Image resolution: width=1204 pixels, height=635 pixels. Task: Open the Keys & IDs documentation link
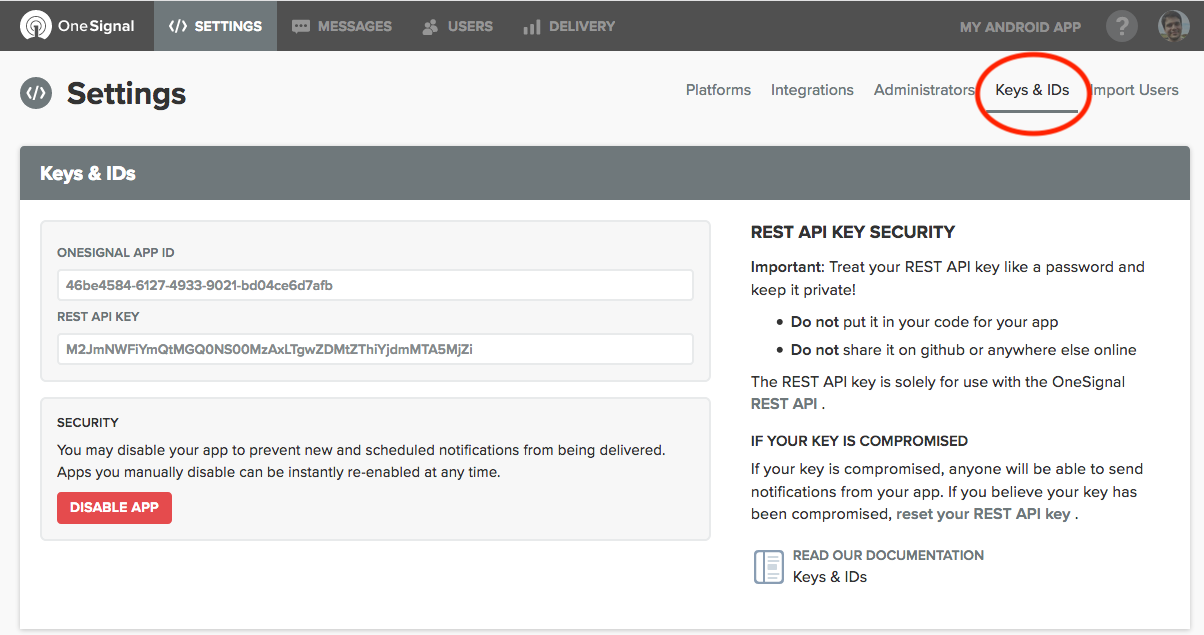(830, 577)
